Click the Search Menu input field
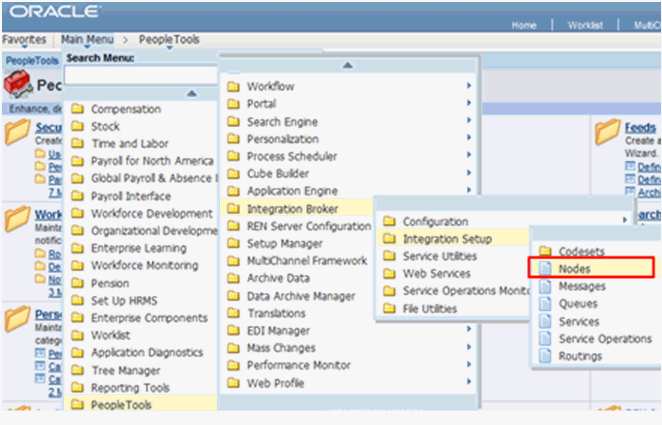This screenshot has height=425, width=662. pos(141,76)
